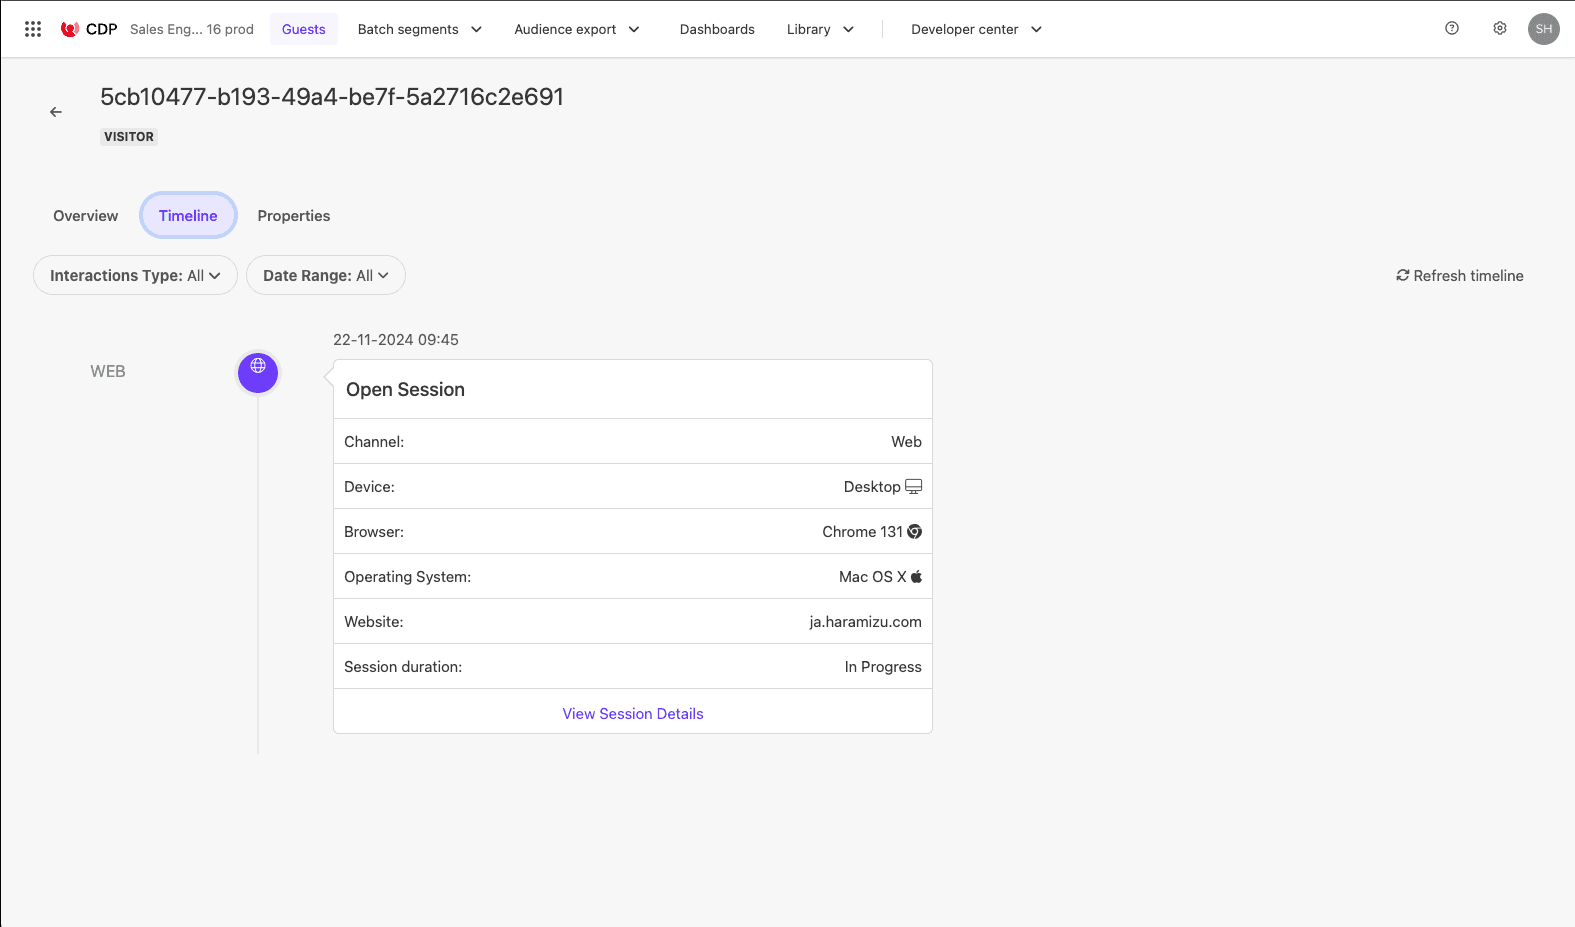Switch to the Properties tab
This screenshot has width=1575, height=927.
point(294,216)
